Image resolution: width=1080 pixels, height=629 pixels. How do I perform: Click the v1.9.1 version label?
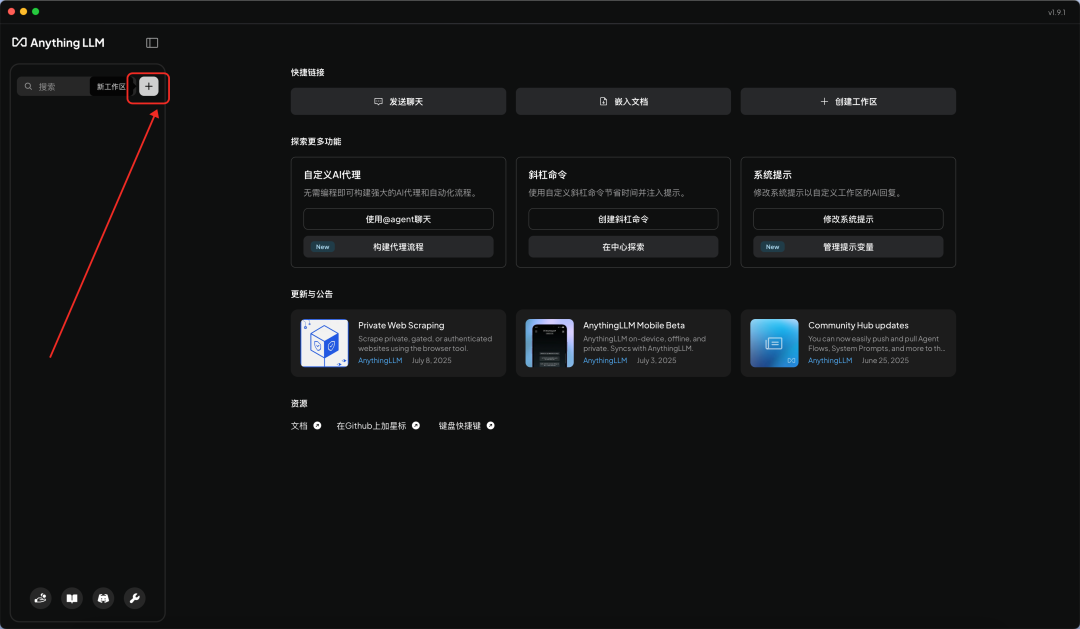click(1057, 12)
